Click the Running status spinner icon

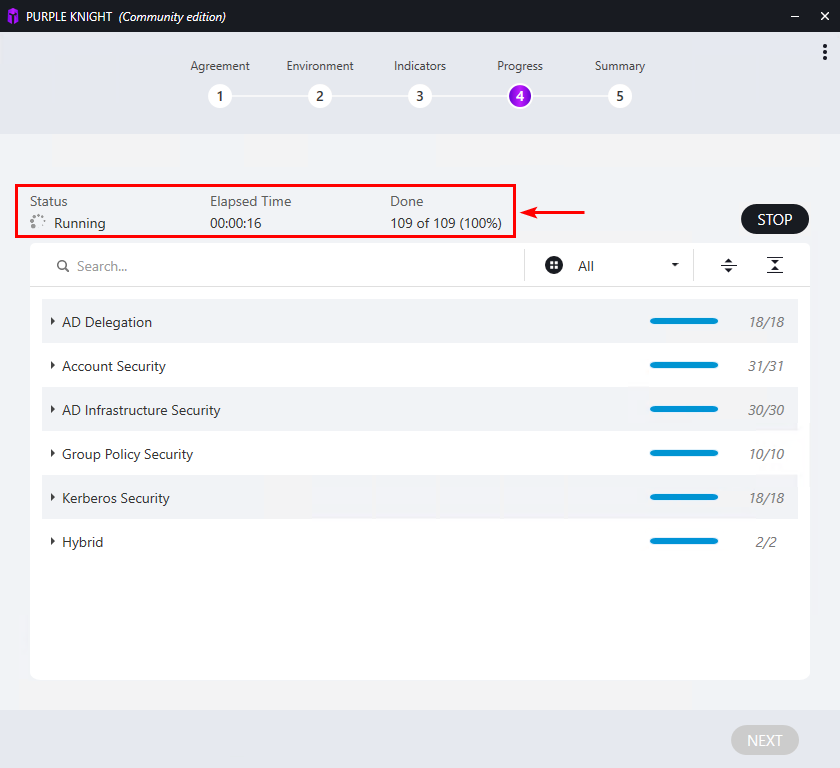(38, 223)
